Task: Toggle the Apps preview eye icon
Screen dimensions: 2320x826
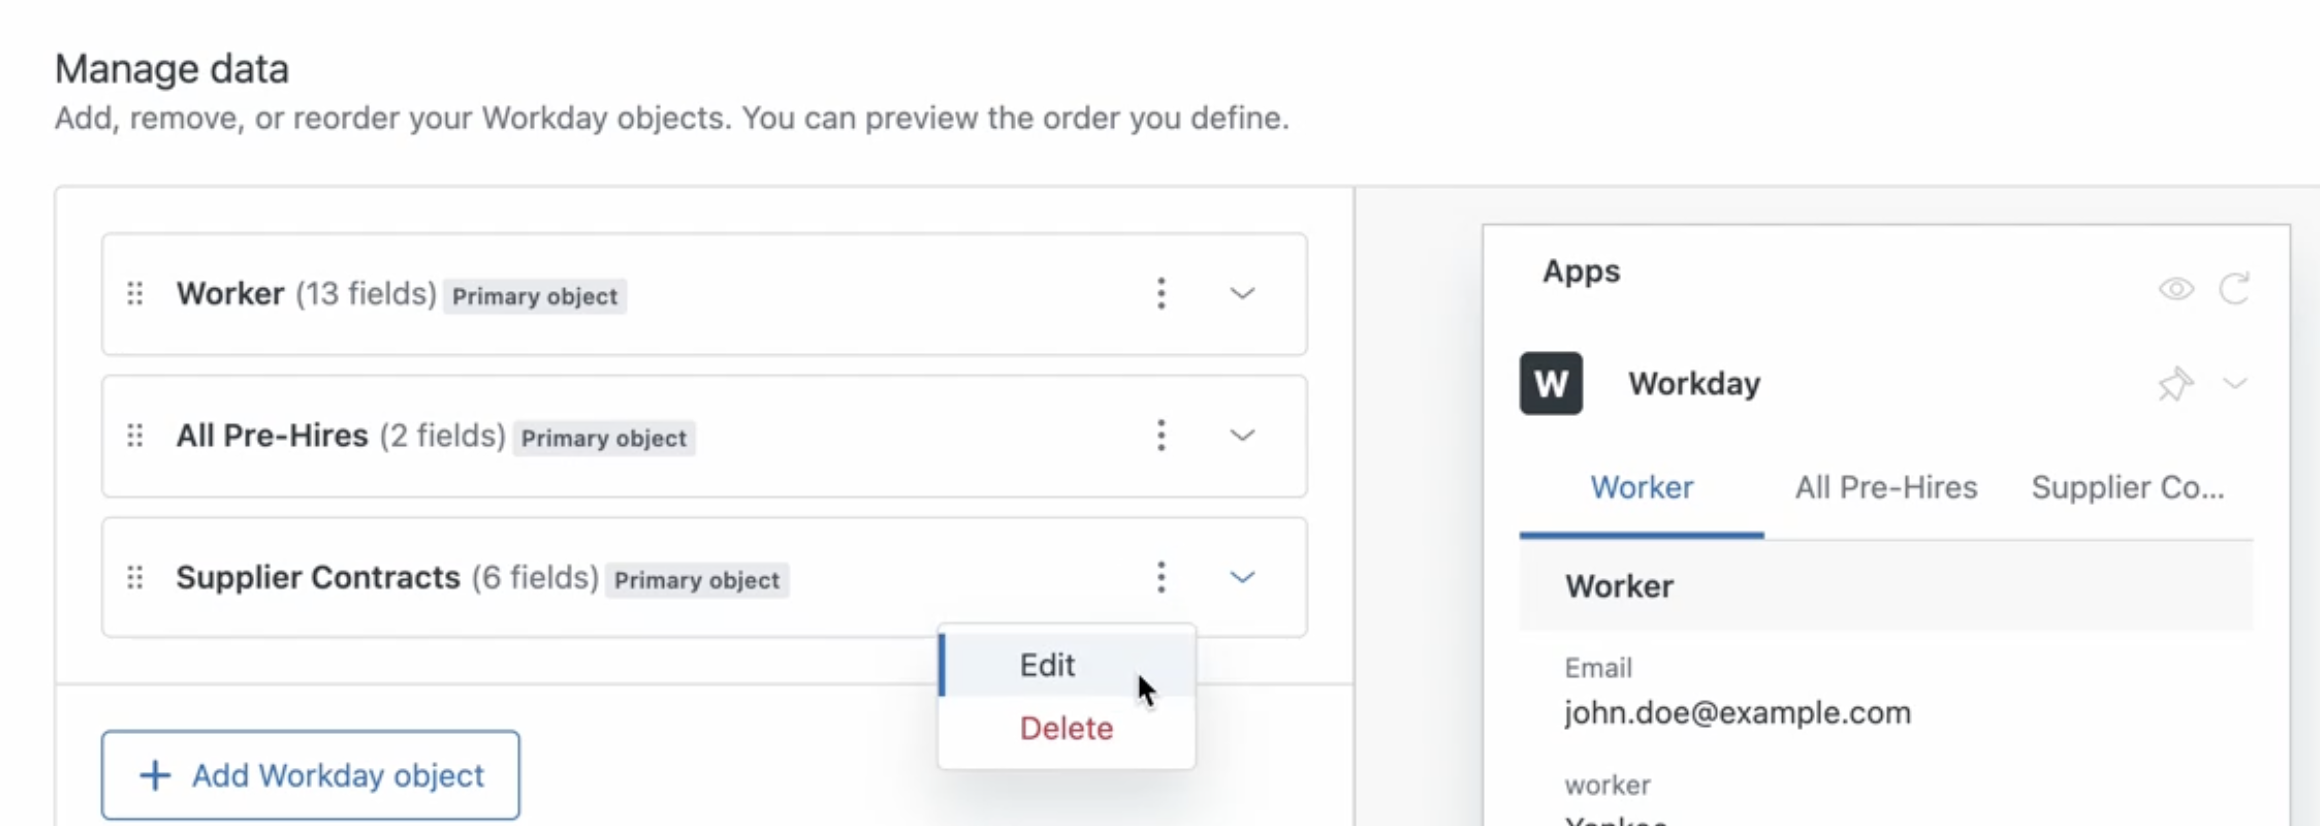Action: [2176, 289]
